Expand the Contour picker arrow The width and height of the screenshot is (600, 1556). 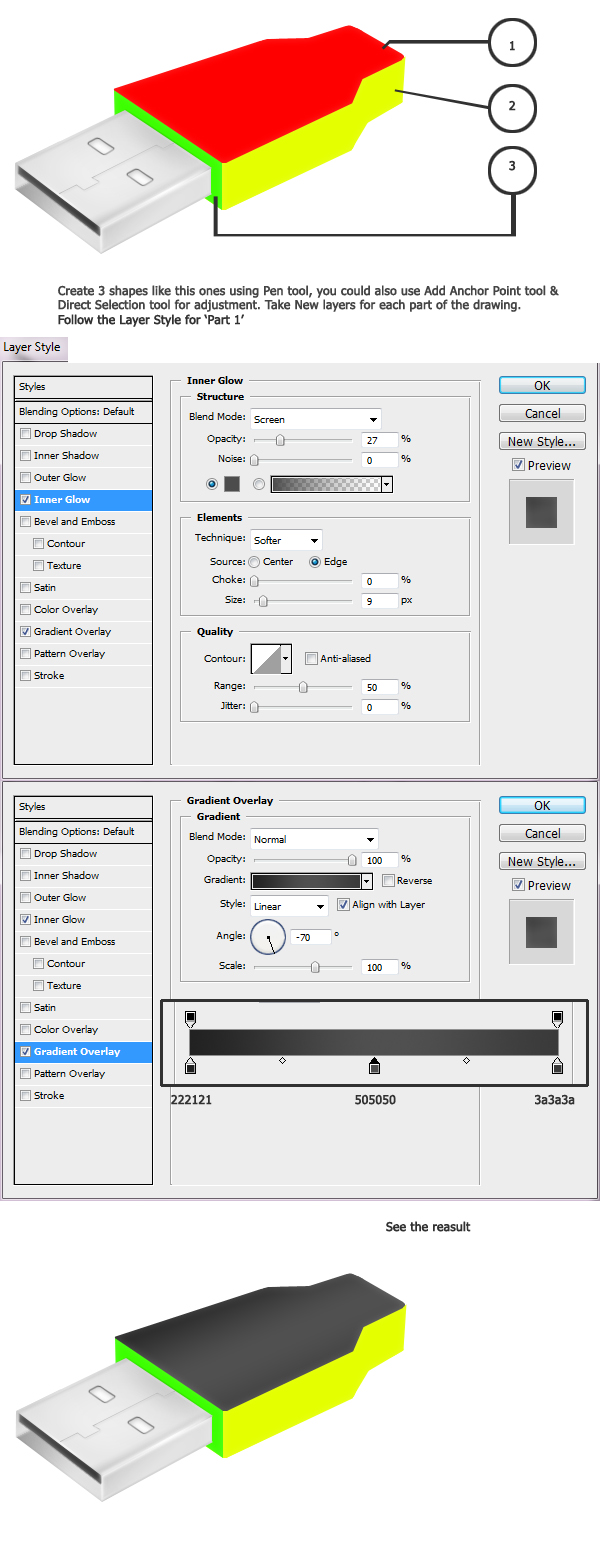pyautogui.click(x=286, y=658)
